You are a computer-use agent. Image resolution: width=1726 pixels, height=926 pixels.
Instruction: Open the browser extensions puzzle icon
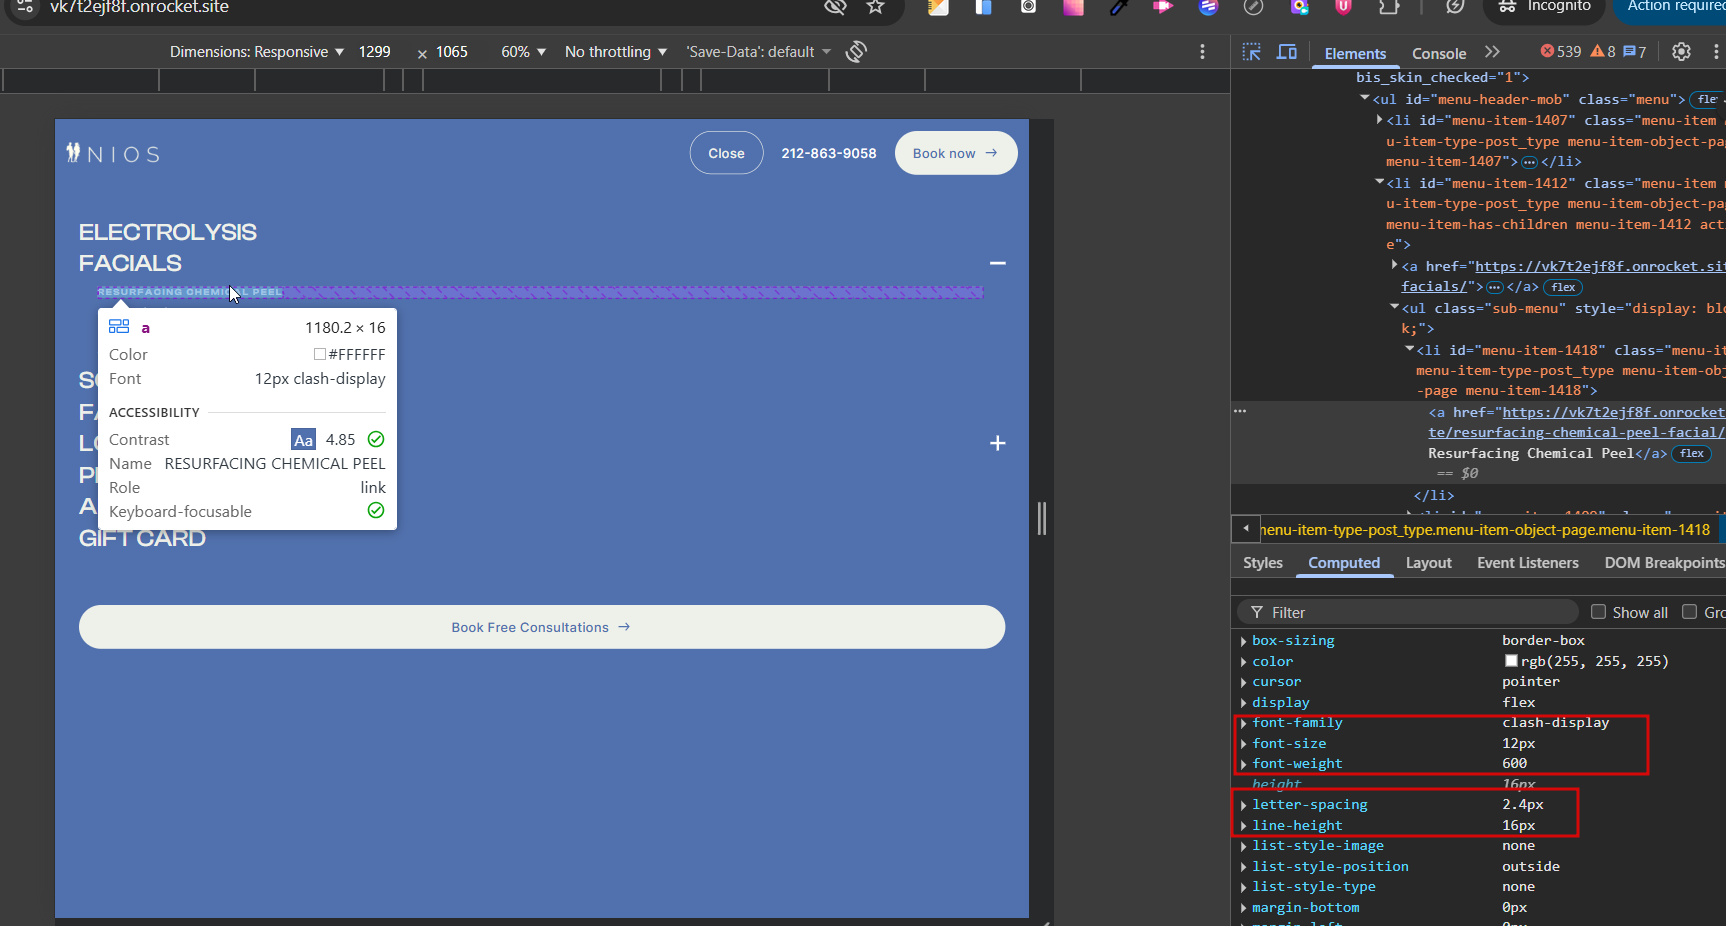click(1389, 7)
